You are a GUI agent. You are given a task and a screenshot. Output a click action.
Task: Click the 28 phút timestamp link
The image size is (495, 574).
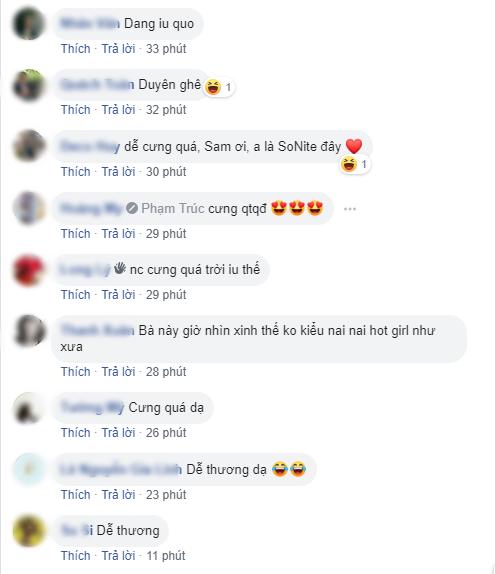point(166,372)
